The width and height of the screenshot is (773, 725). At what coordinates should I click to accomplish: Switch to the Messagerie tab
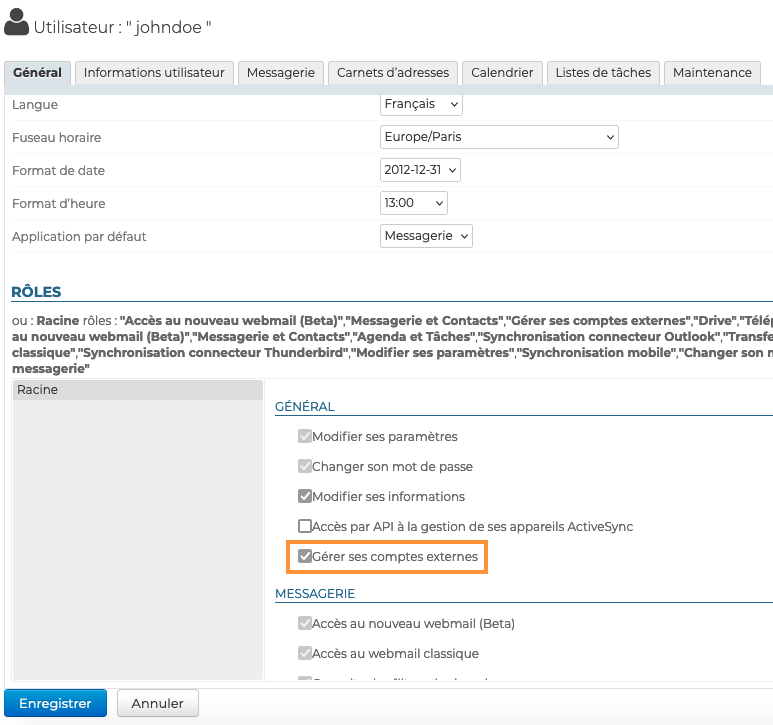point(281,73)
